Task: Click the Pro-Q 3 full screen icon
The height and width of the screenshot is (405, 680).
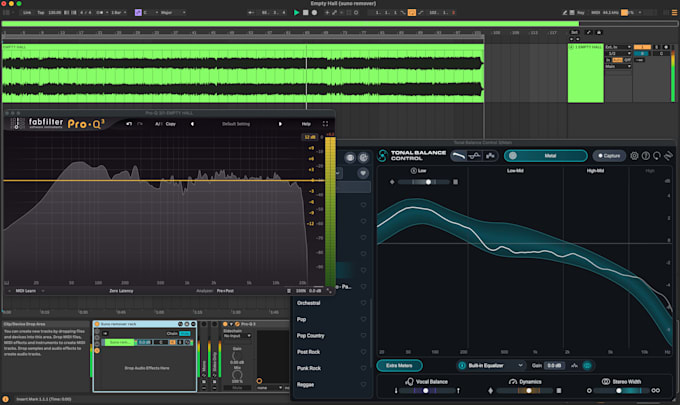Action: pos(325,124)
